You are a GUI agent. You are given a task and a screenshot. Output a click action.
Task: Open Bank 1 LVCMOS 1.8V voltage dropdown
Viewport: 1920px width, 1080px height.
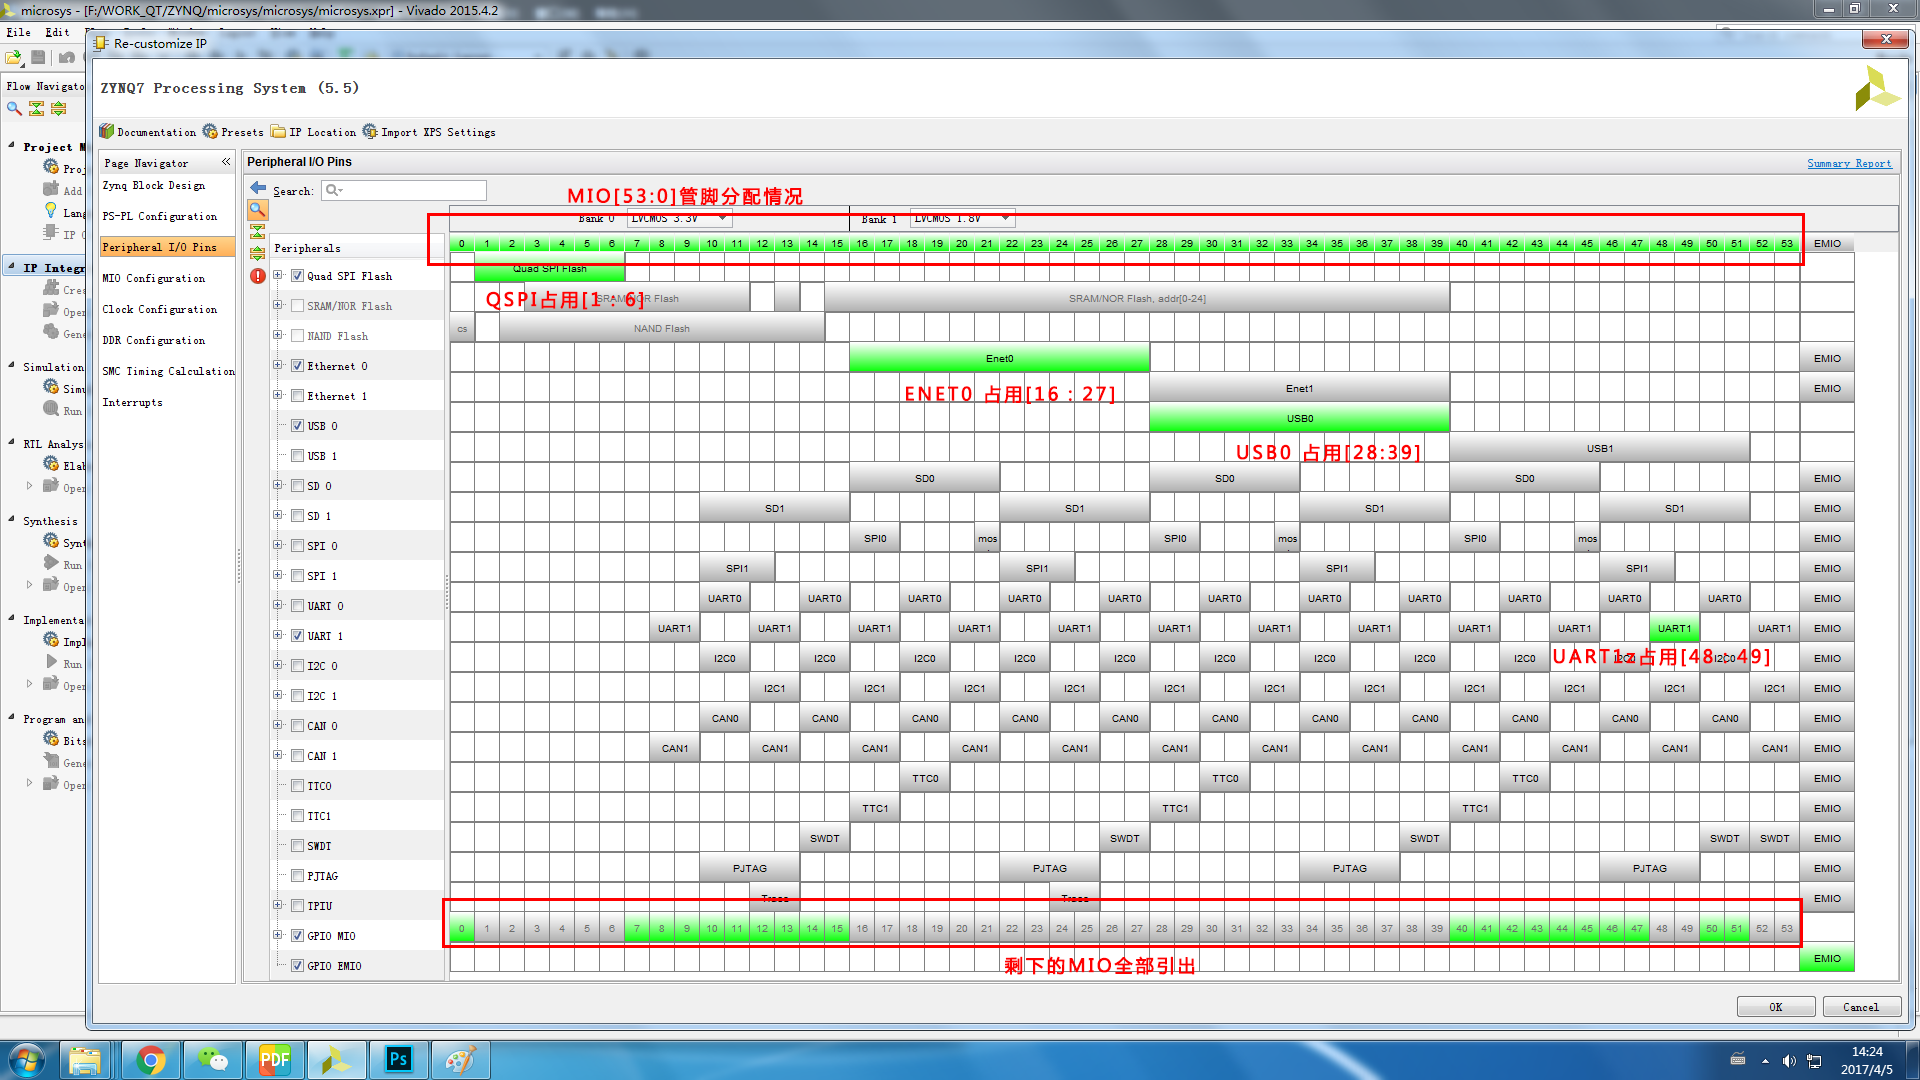click(962, 218)
